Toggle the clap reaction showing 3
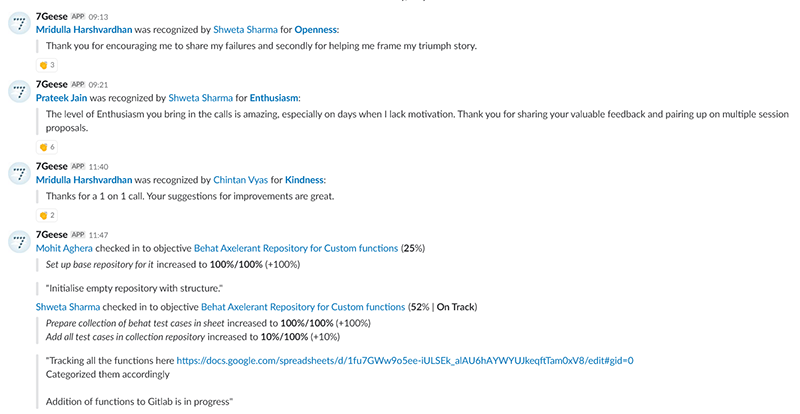The image size is (800, 414). [x=47, y=65]
